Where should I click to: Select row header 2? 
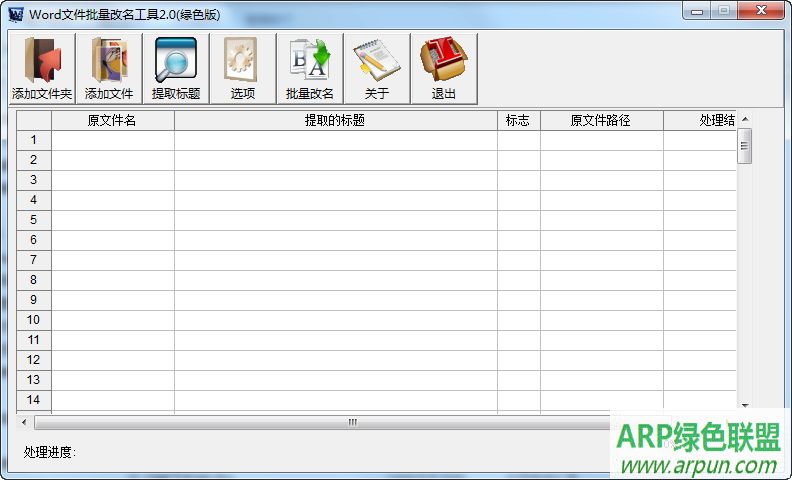point(34,160)
